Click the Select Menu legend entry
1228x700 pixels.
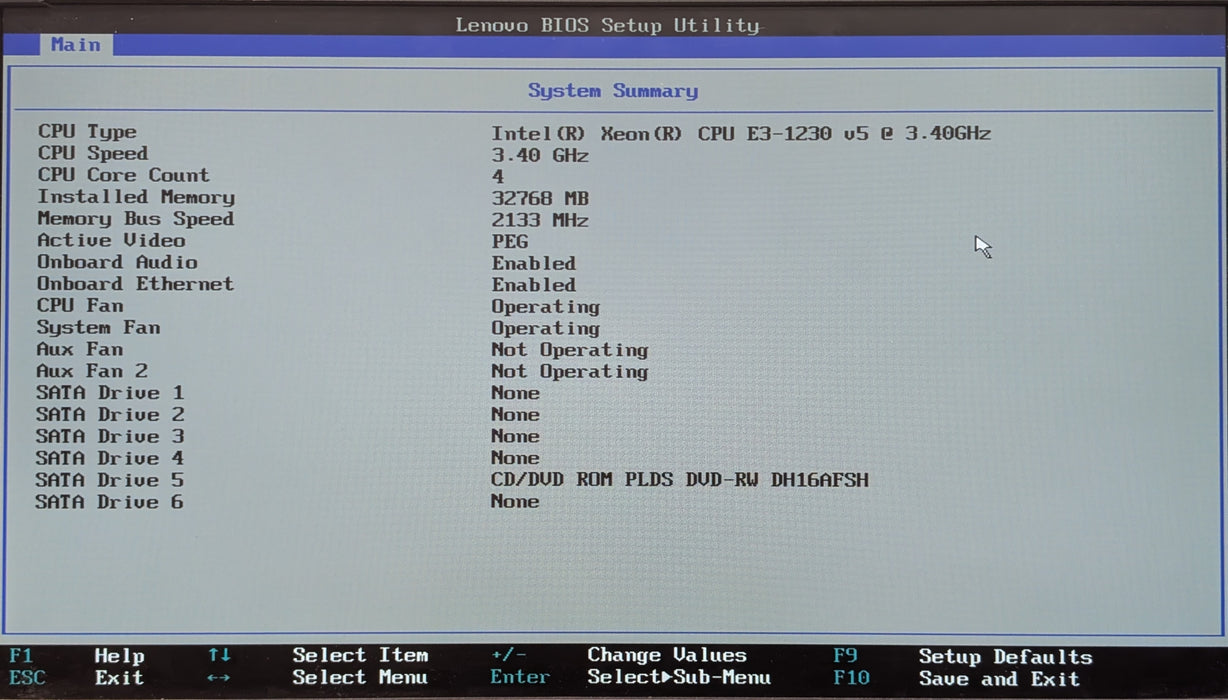[360, 678]
